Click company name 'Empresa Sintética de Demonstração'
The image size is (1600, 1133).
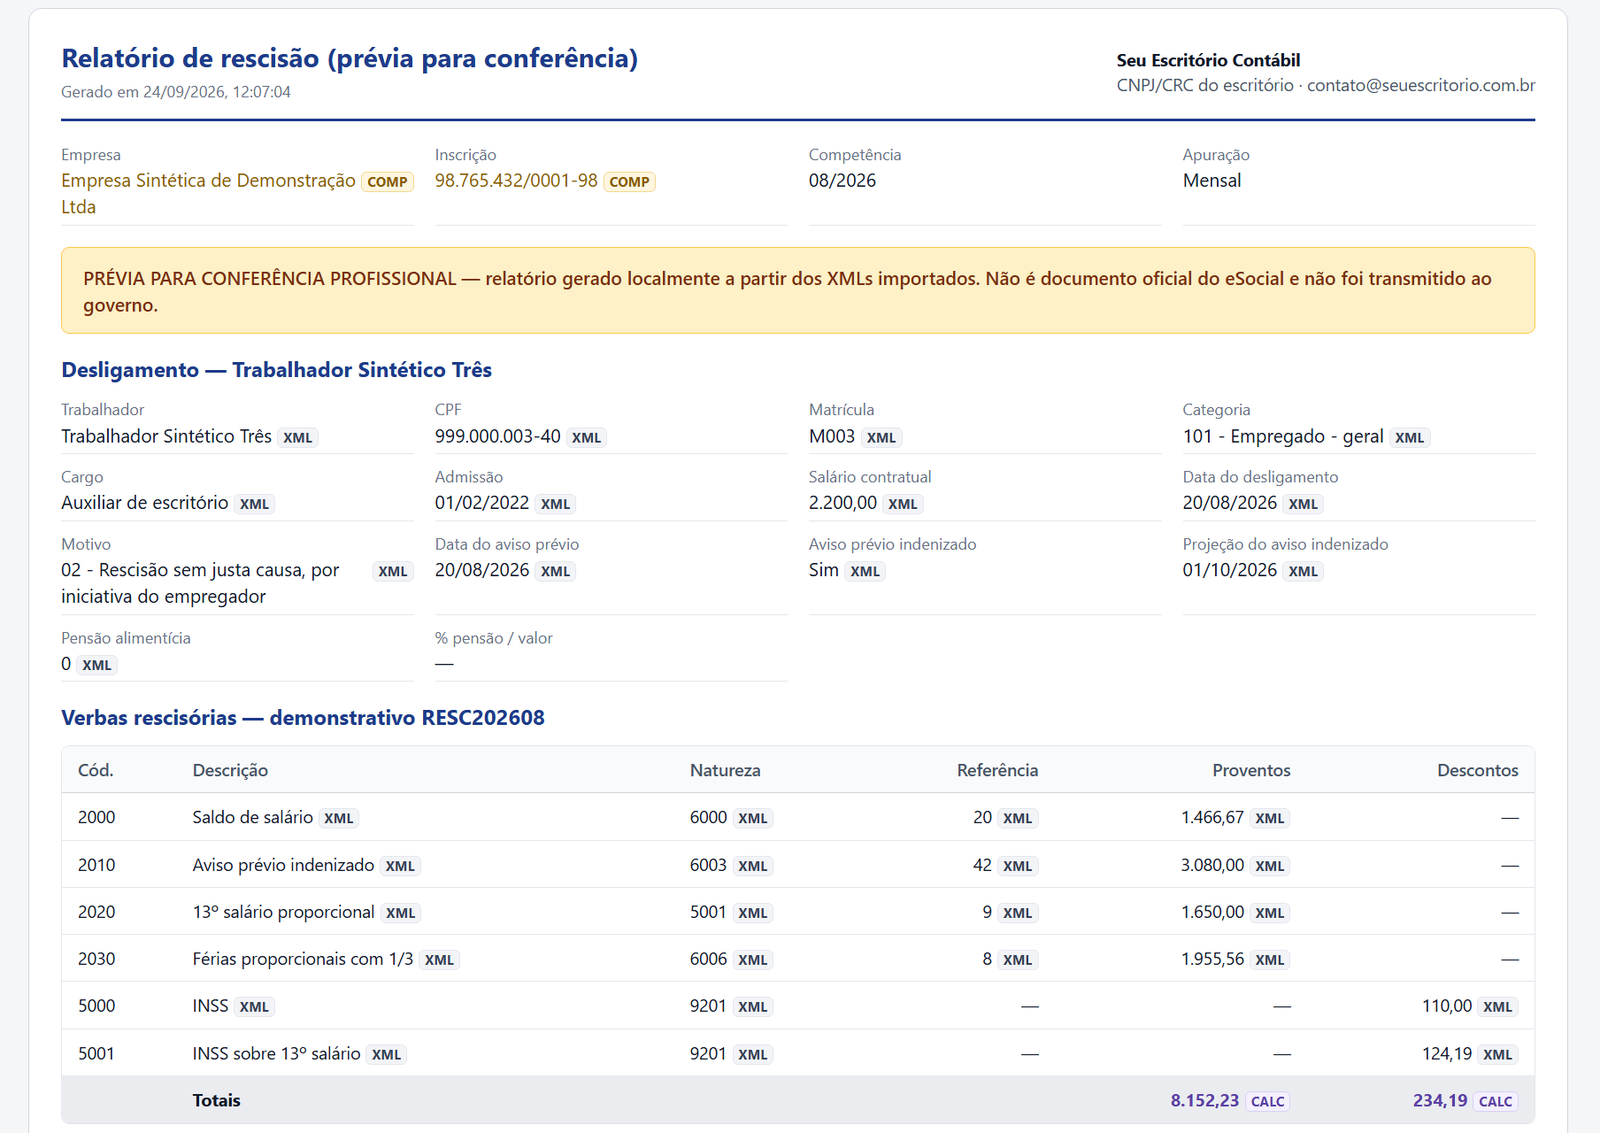pyautogui.click(x=208, y=193)
